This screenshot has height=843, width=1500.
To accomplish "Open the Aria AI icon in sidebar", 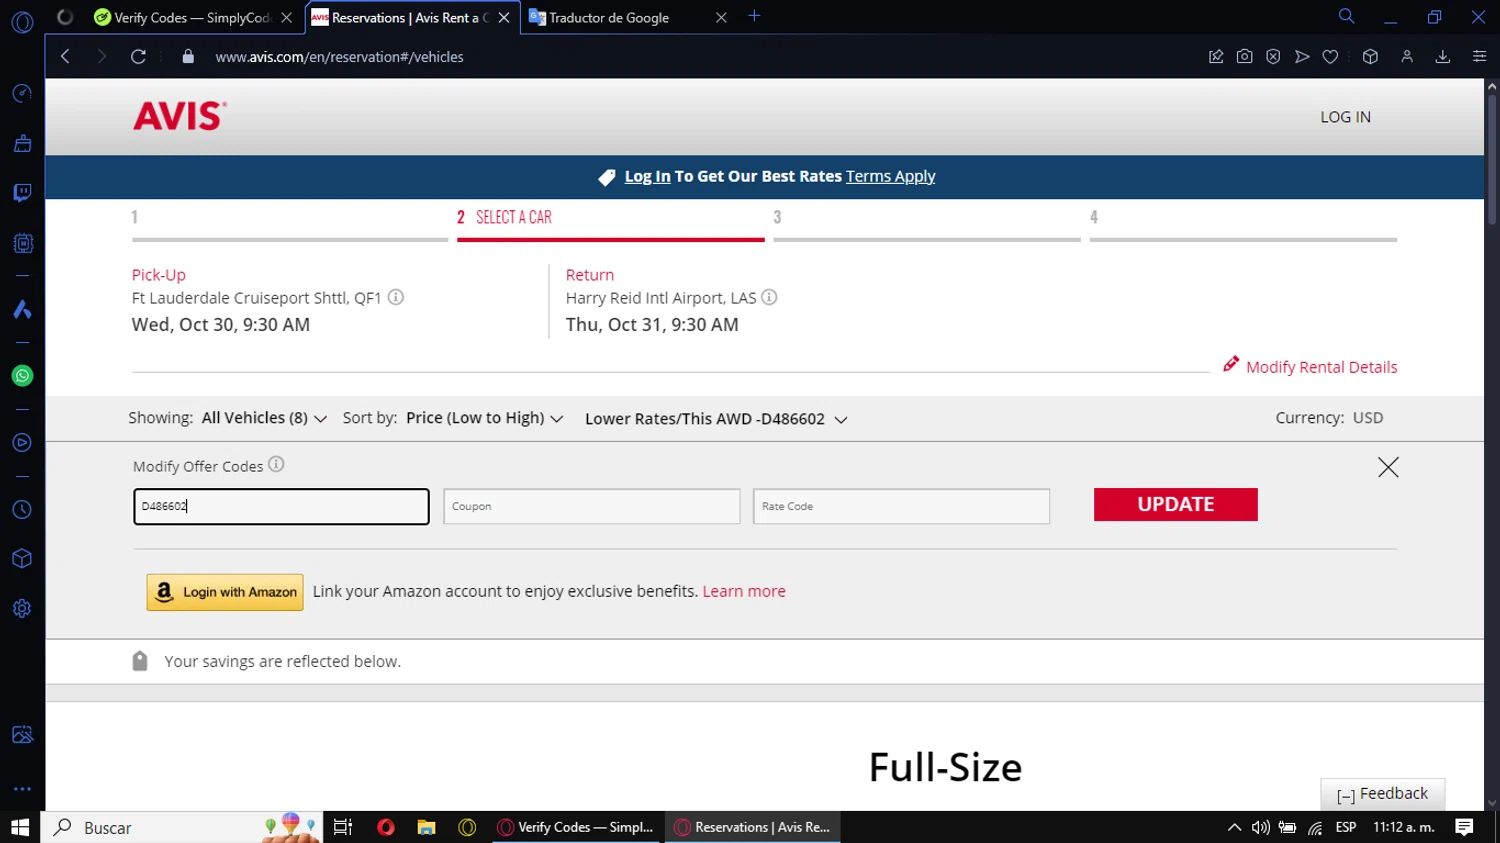I will point(22,309).
